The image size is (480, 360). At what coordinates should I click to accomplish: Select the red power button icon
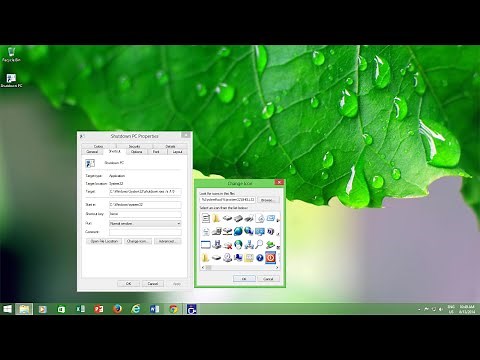click(270, 257)
